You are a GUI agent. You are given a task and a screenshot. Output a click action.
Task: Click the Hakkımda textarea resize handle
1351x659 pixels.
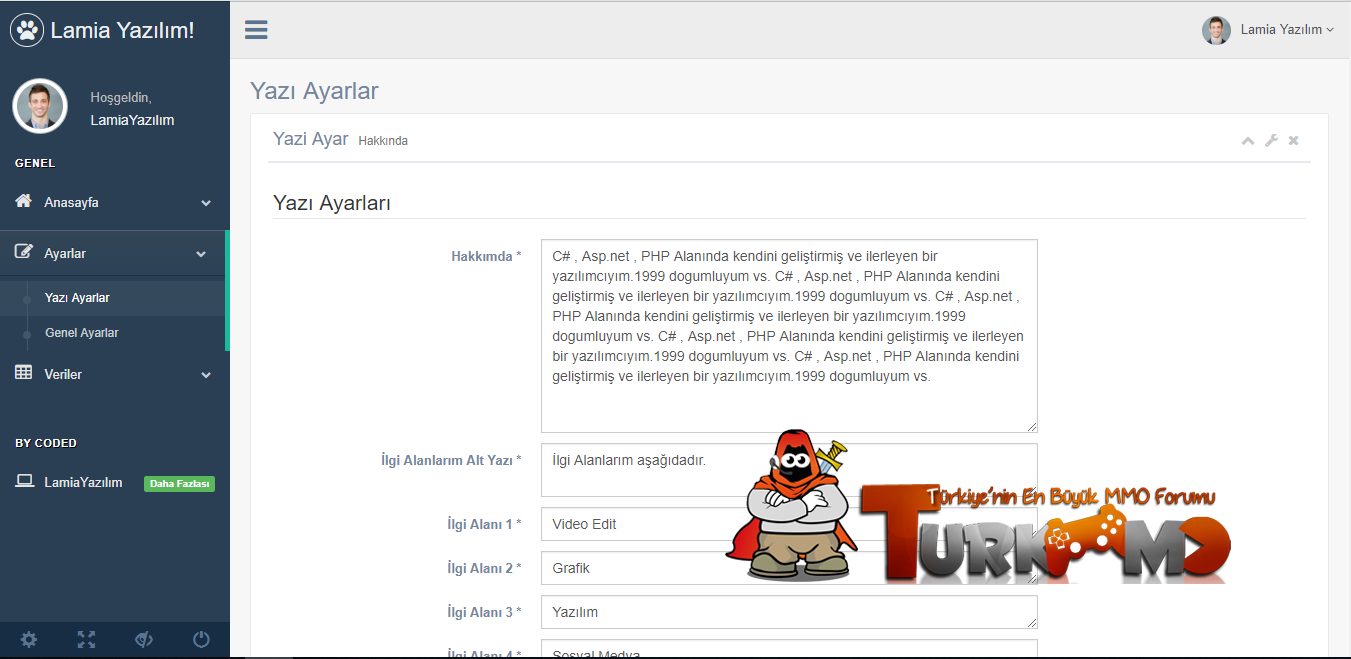tap(1031, 426)
